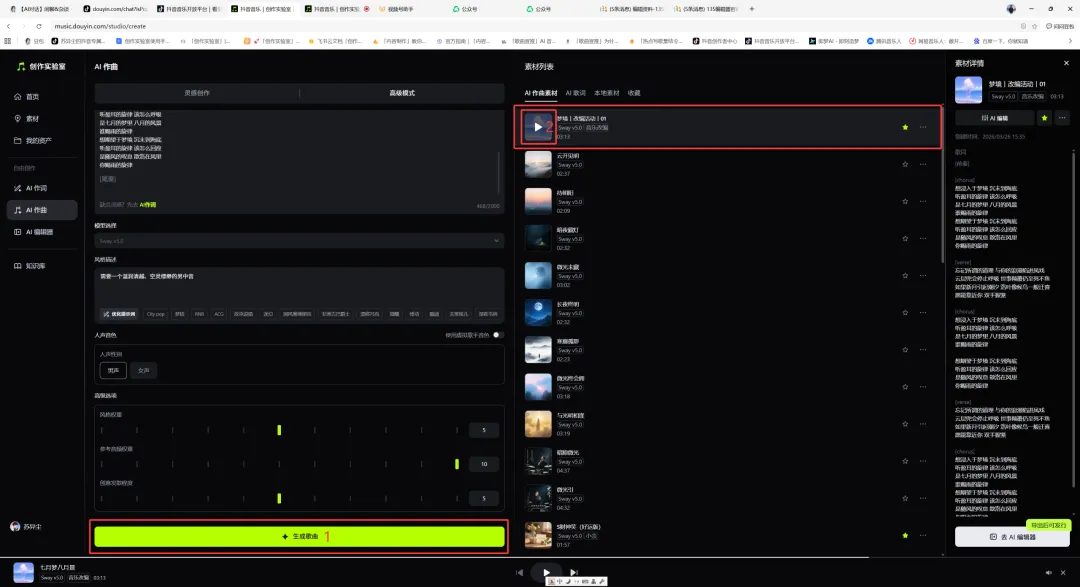1080x587 pixels.
Task: Select AI 作曲 in the sidebar
Action: [41, 210]
